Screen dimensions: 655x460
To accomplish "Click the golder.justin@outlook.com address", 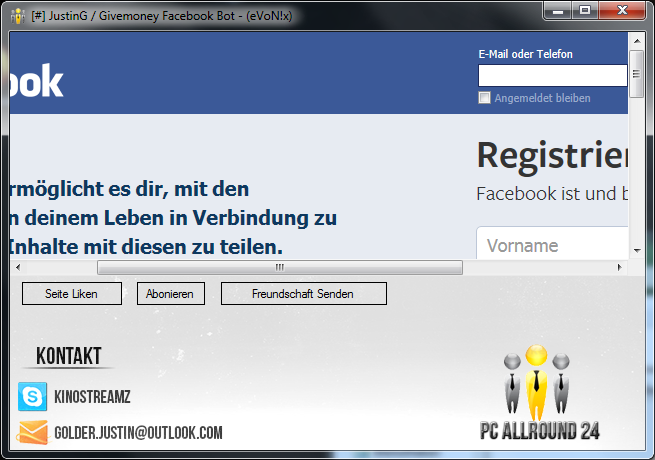I will pyautogui.click(x=138, y=433).
